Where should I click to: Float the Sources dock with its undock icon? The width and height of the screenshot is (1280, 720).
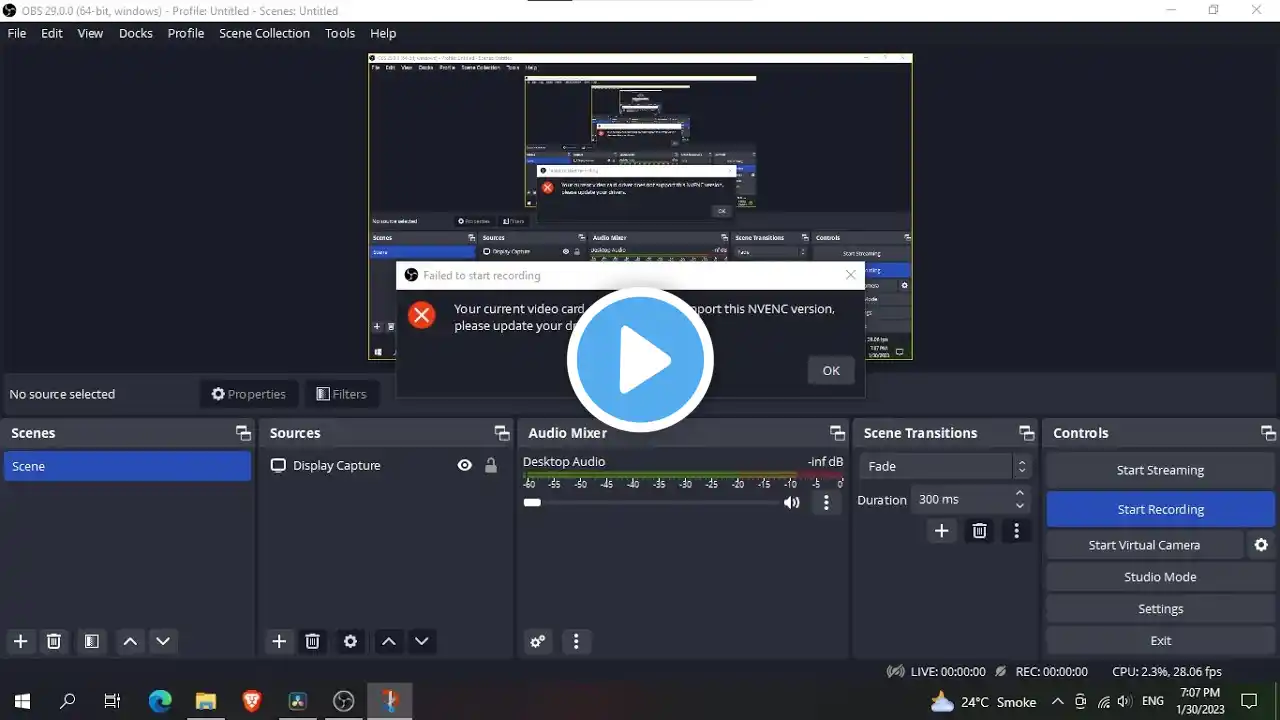(502, 433)
